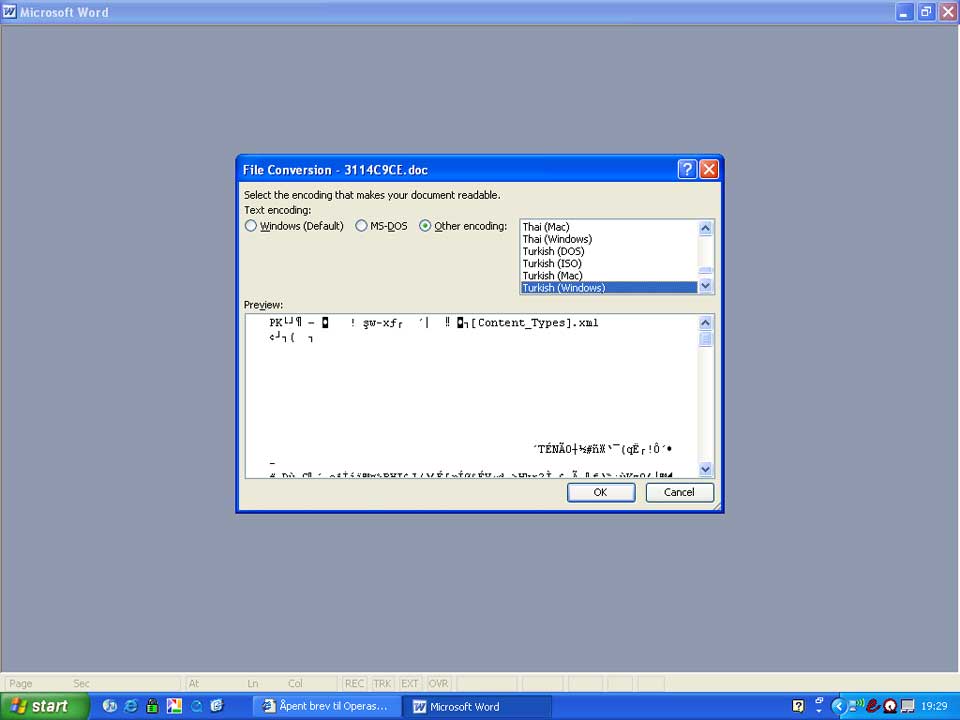This screenshot has width=960, height=720.
Task: Click the monitor icon in the system tray
Action: [x=907, y=707]
